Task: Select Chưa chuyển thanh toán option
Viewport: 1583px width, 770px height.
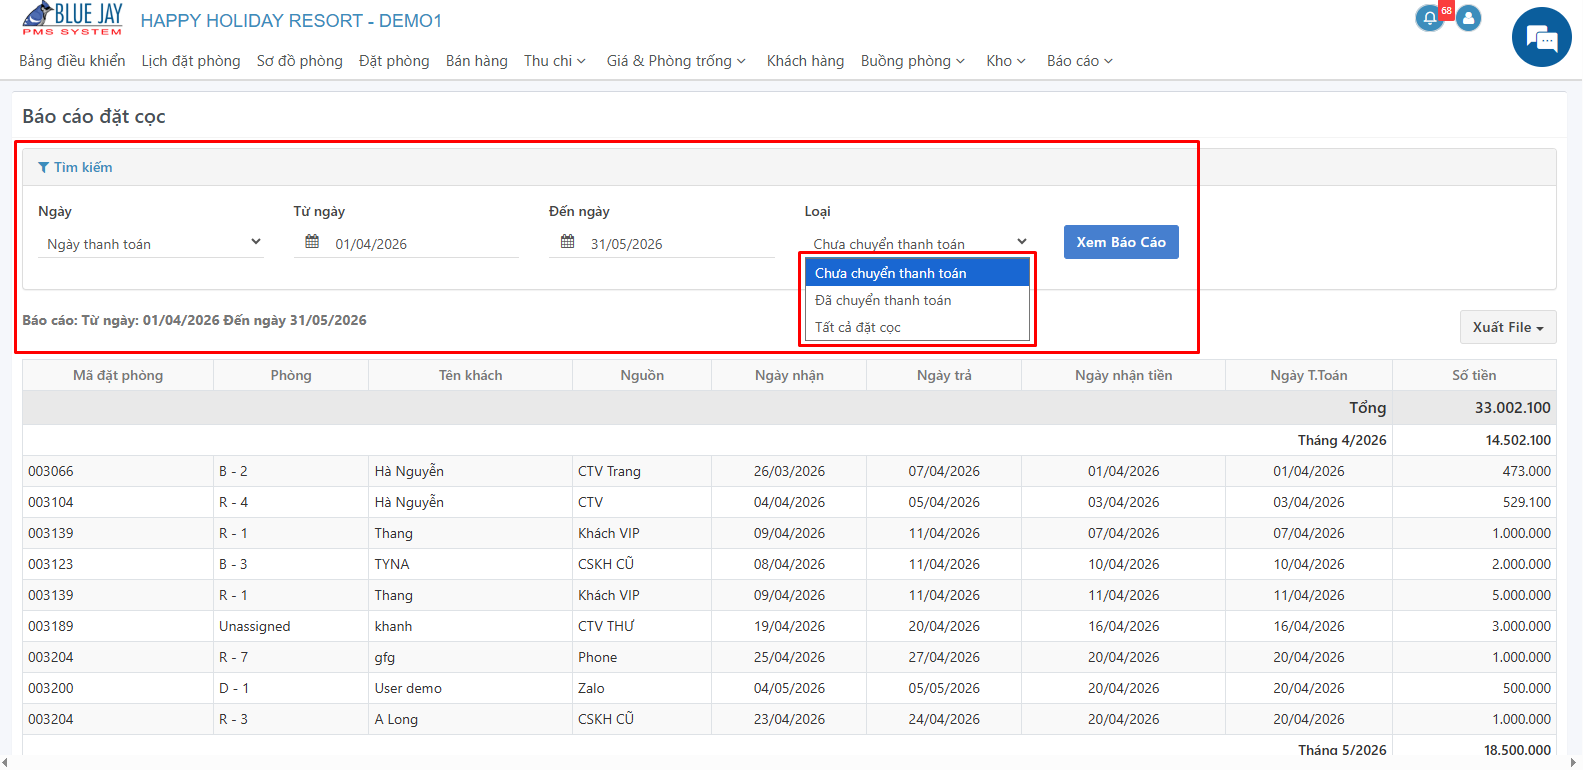Action: pyautogui.click(x=917, y=273)
